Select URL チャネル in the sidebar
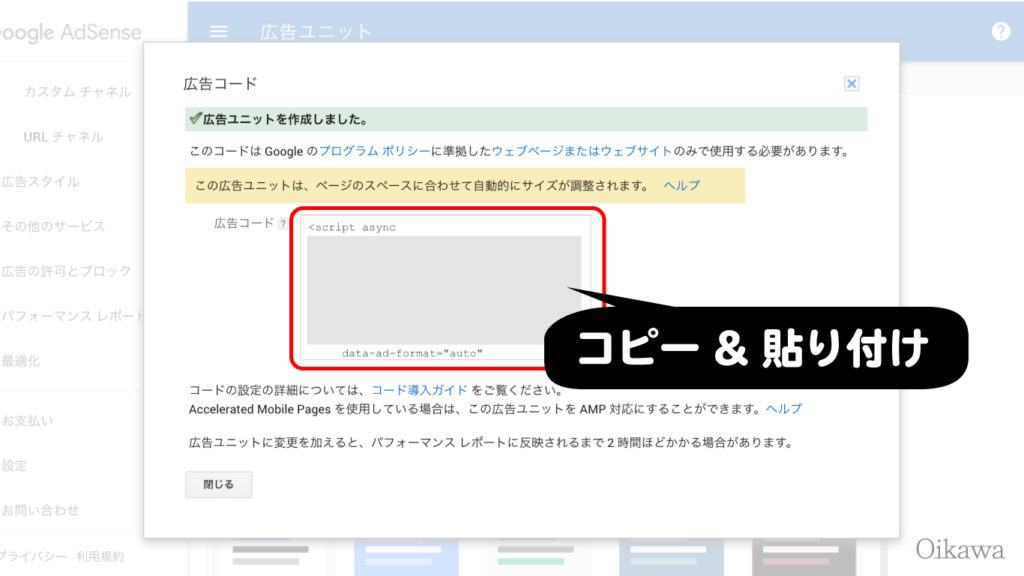The height and width of the screenshot is (576, 1024). (63, 137)
